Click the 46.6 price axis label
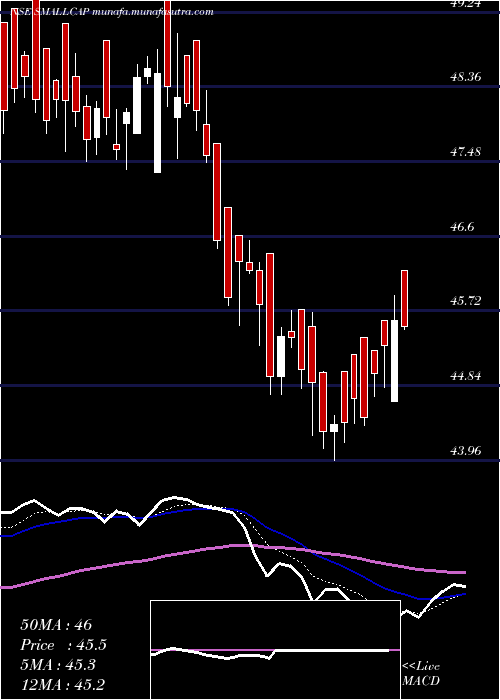Screen dimensions: 500x700 click(x=462, y=227)
